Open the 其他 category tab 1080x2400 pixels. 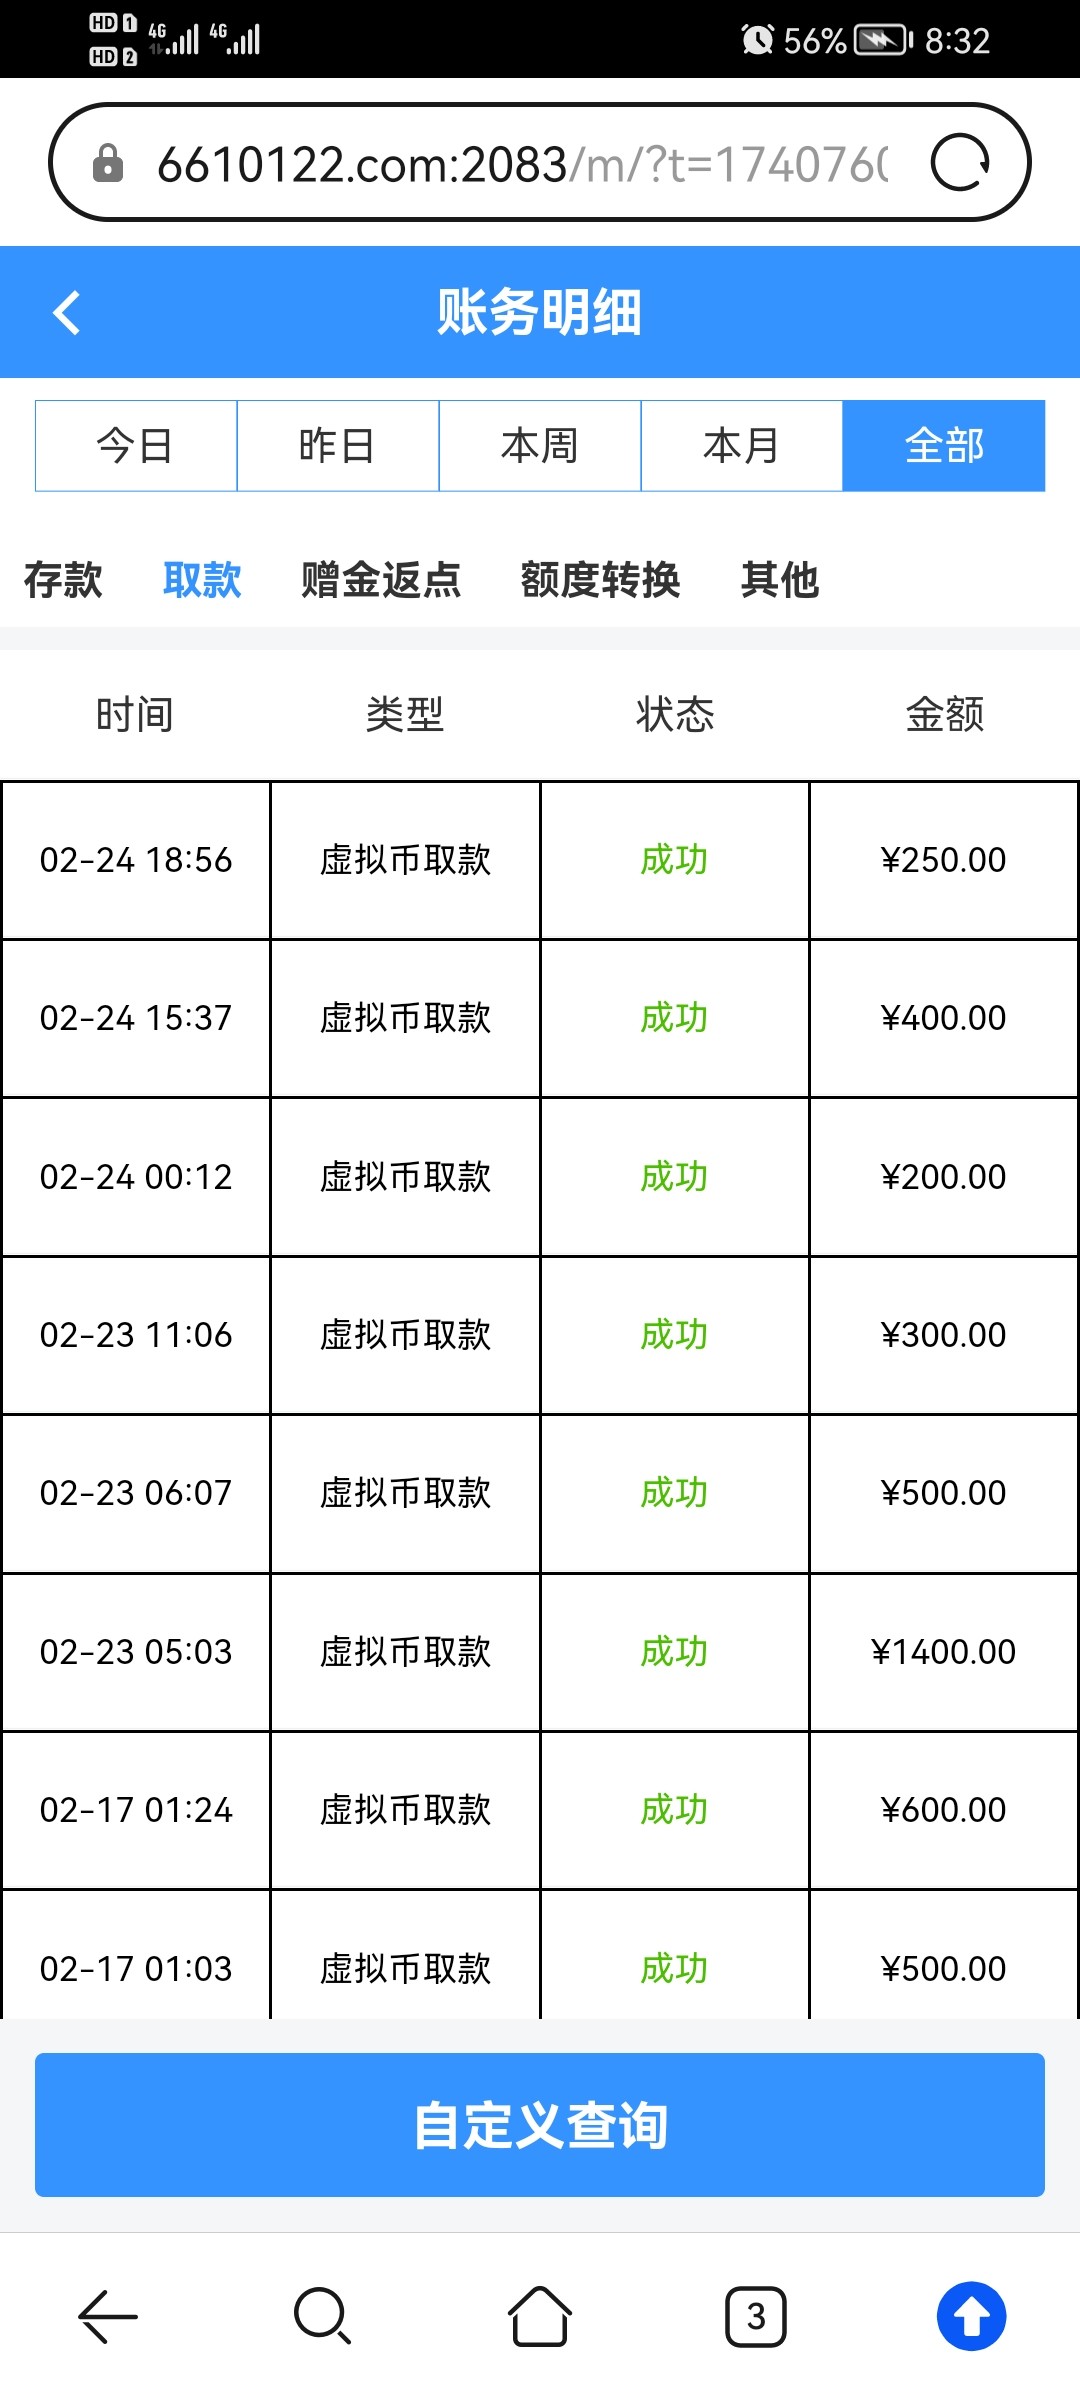coord(780,580)
